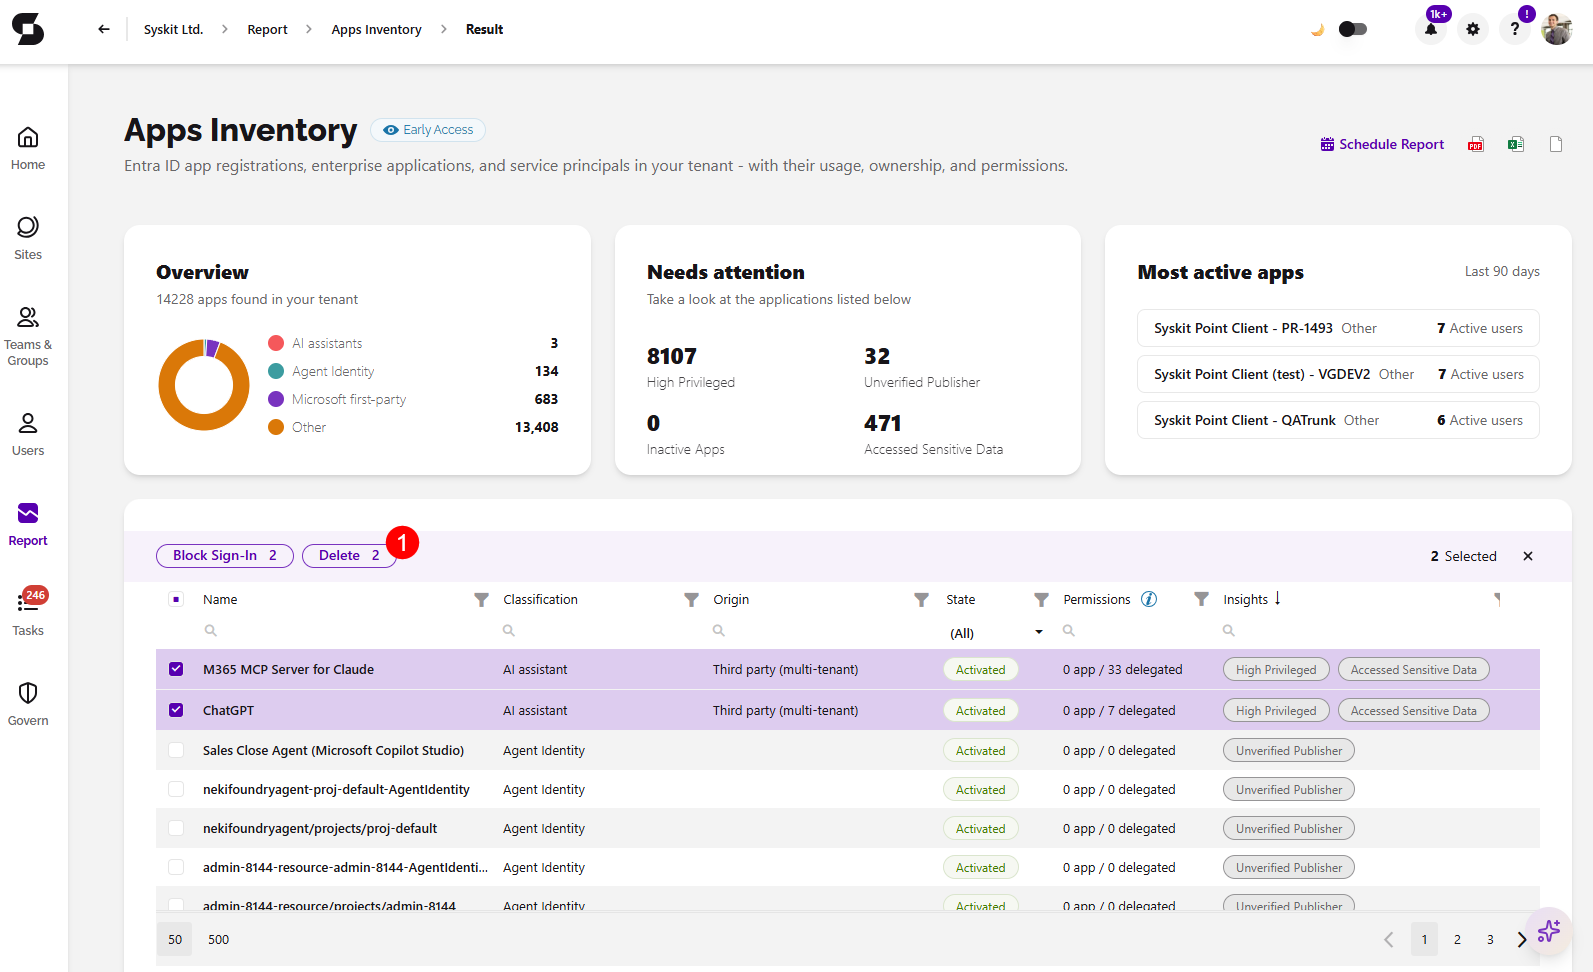
Task: Toggle the select-all checkbox in header
Action: 176,599
